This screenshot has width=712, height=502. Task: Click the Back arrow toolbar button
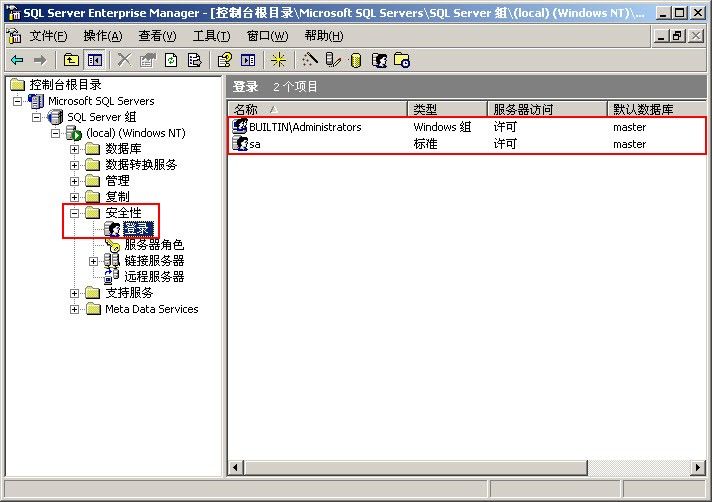tap(17, 60)
